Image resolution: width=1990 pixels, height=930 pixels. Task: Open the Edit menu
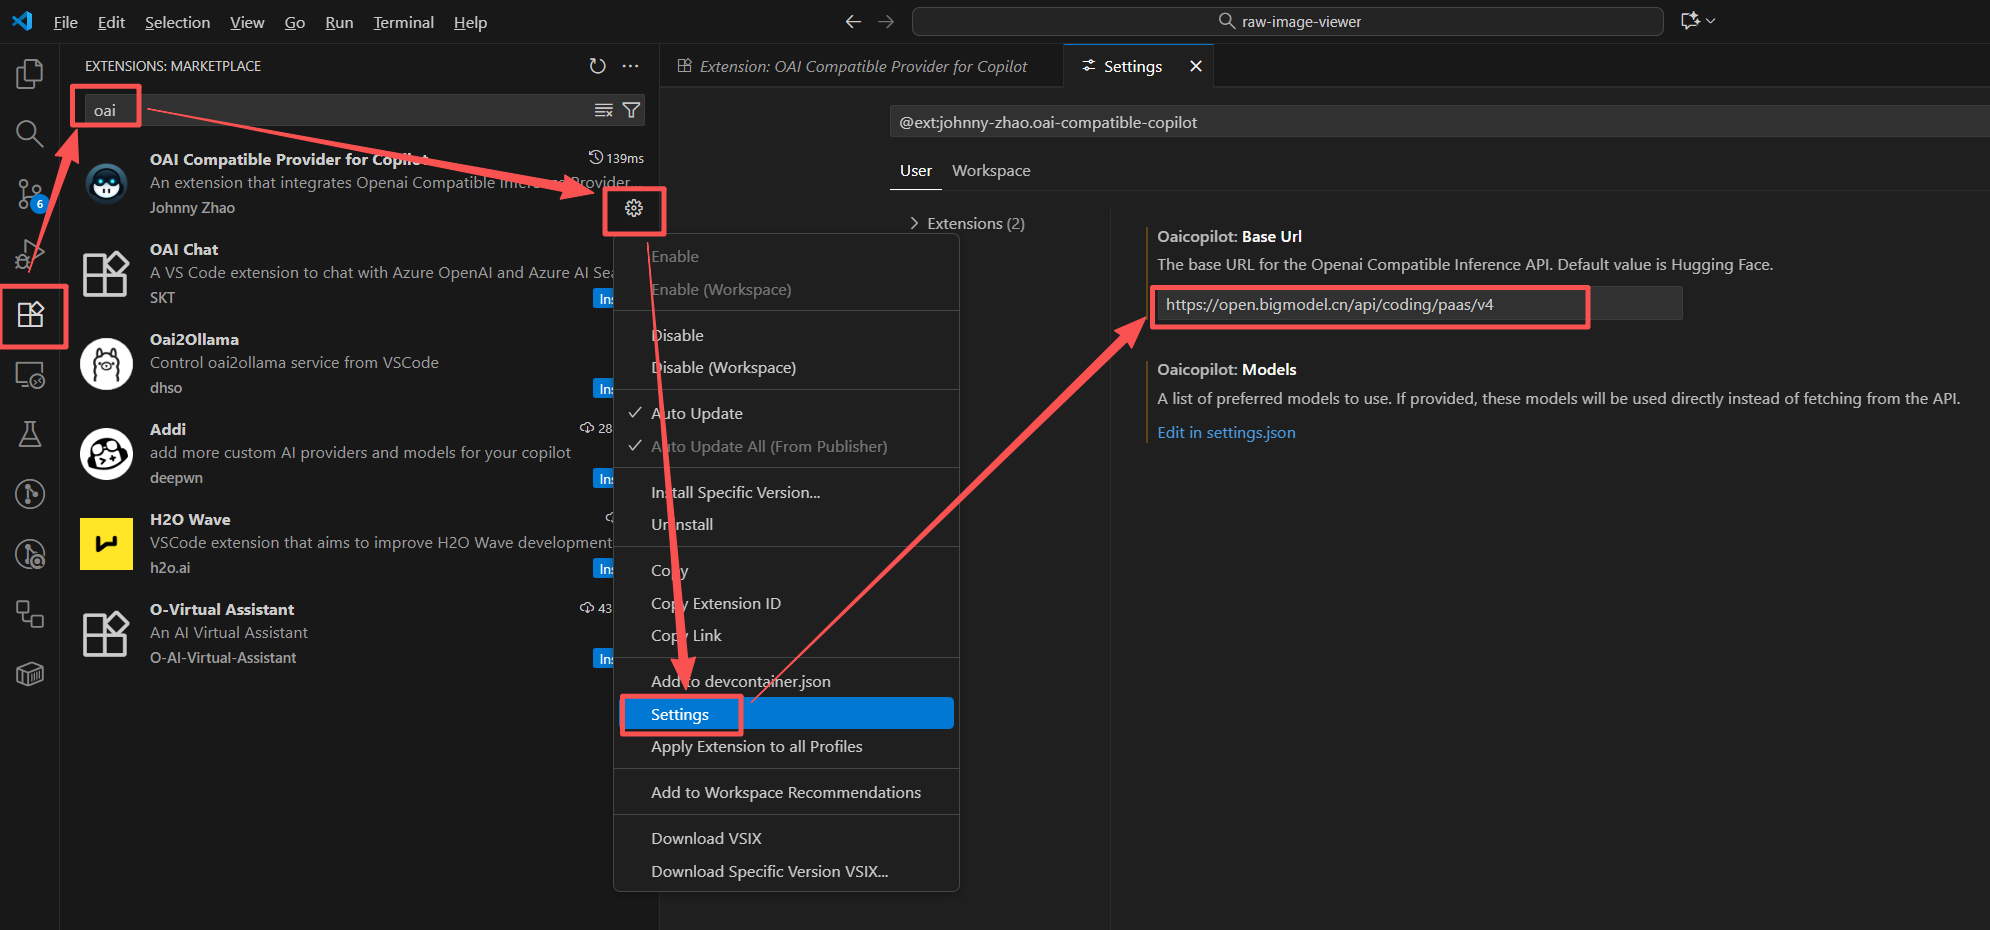(111, 22)
